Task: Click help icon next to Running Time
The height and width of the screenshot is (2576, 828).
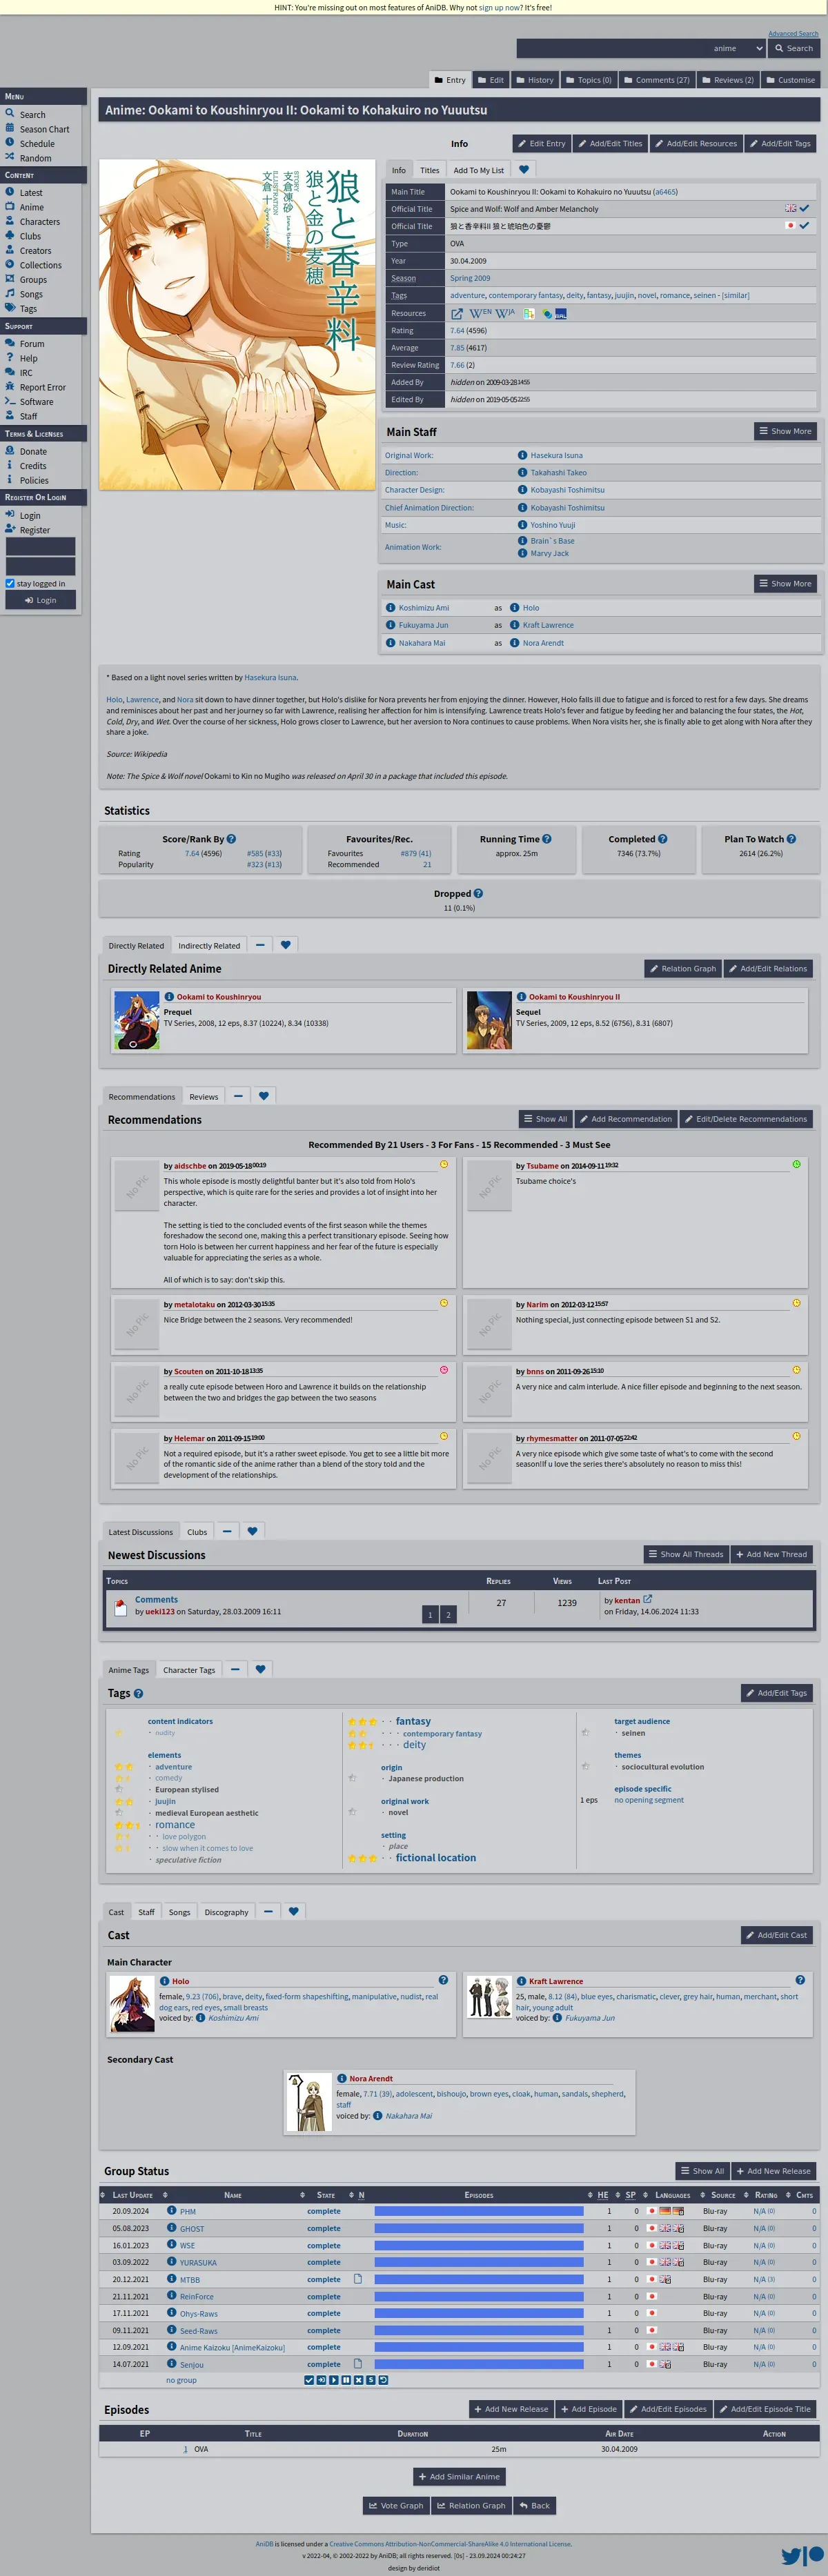Action: tap(546, 839)
